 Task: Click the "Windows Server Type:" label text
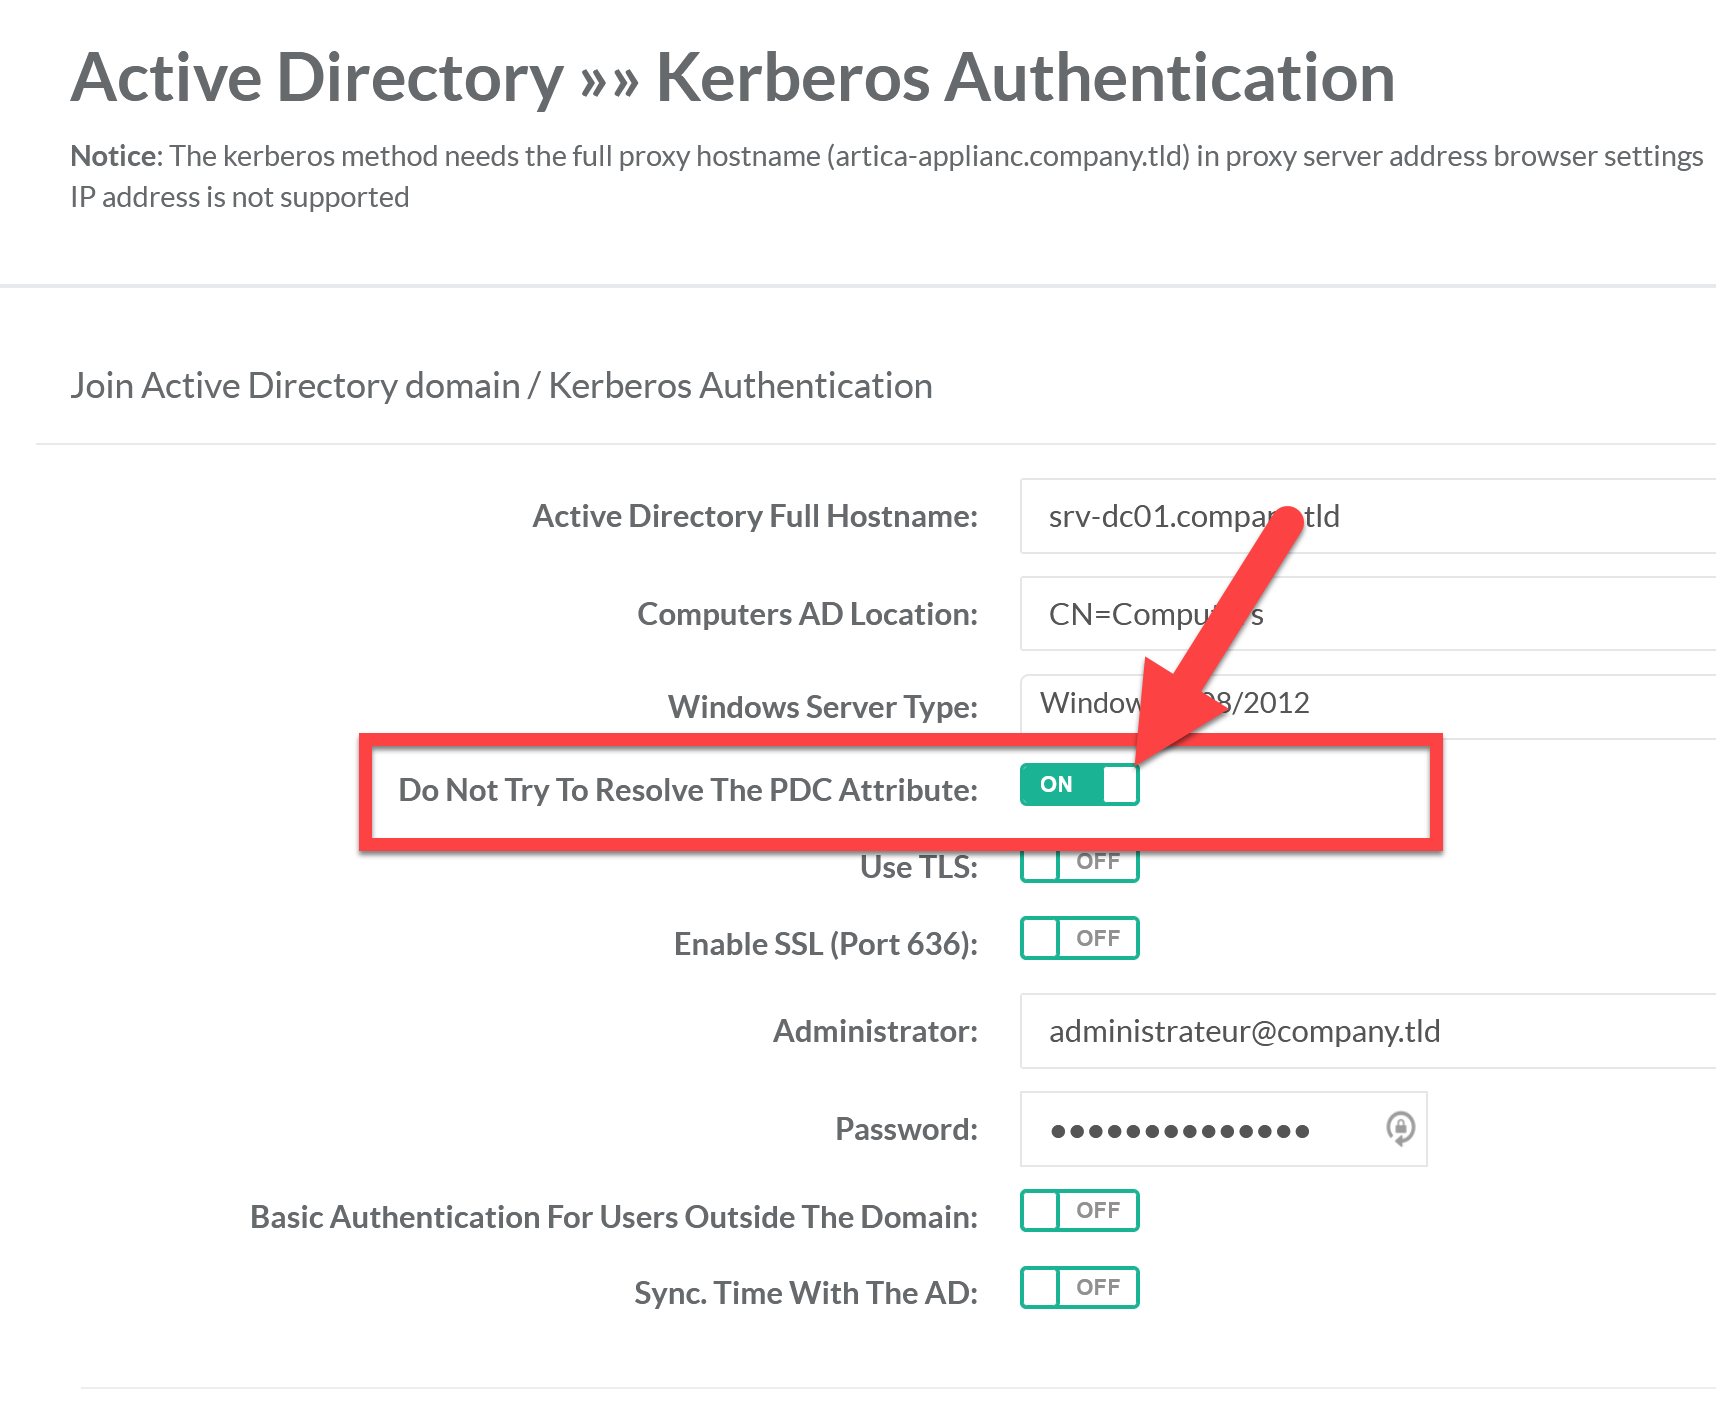click(822, 707)
